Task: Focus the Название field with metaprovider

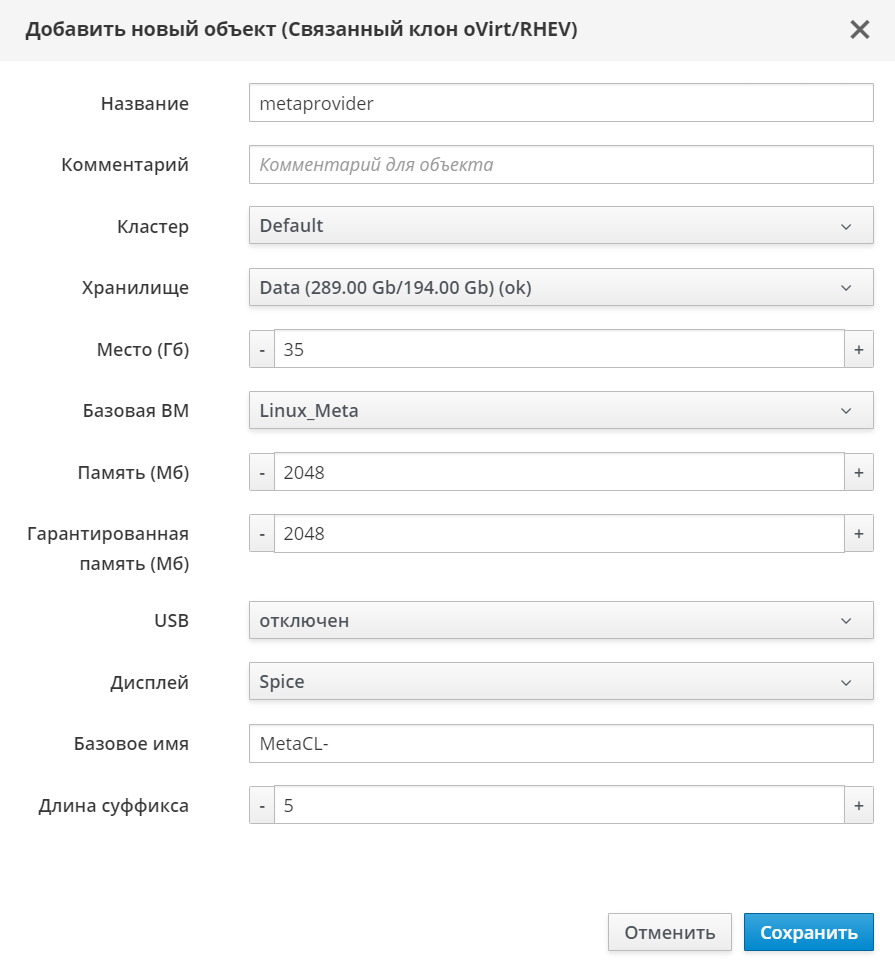Action: tap(560, 103)
